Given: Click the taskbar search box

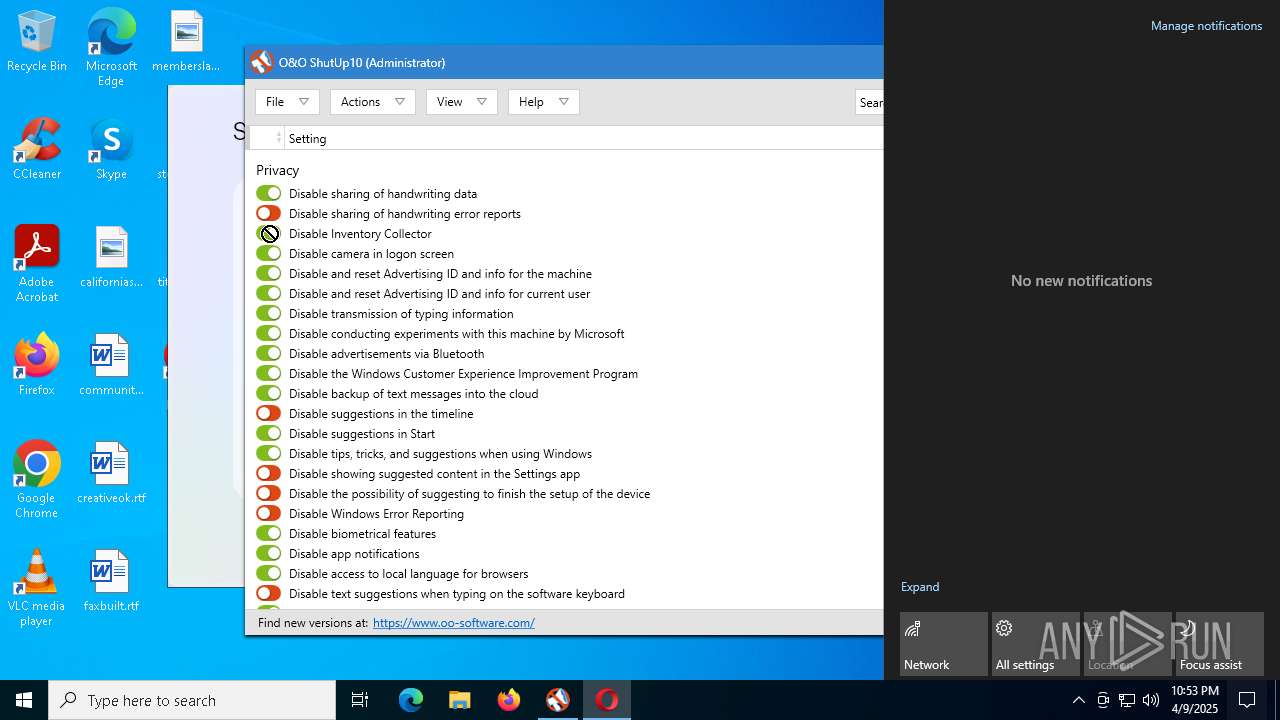Looking at the screenshot, I should click(x=192, y=700).
